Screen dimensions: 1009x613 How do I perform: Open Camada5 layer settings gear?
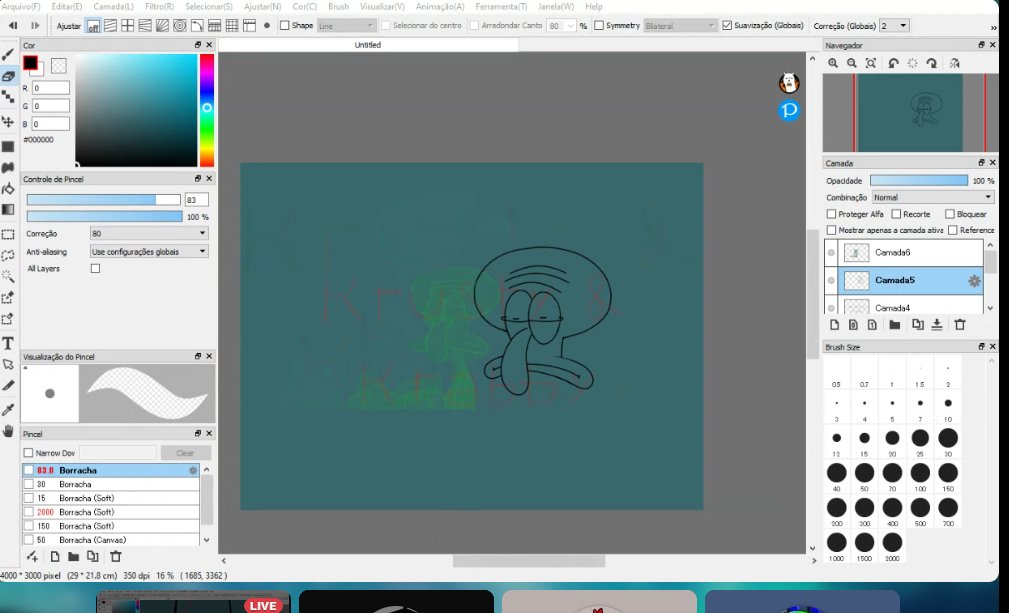tap(974, 280)
